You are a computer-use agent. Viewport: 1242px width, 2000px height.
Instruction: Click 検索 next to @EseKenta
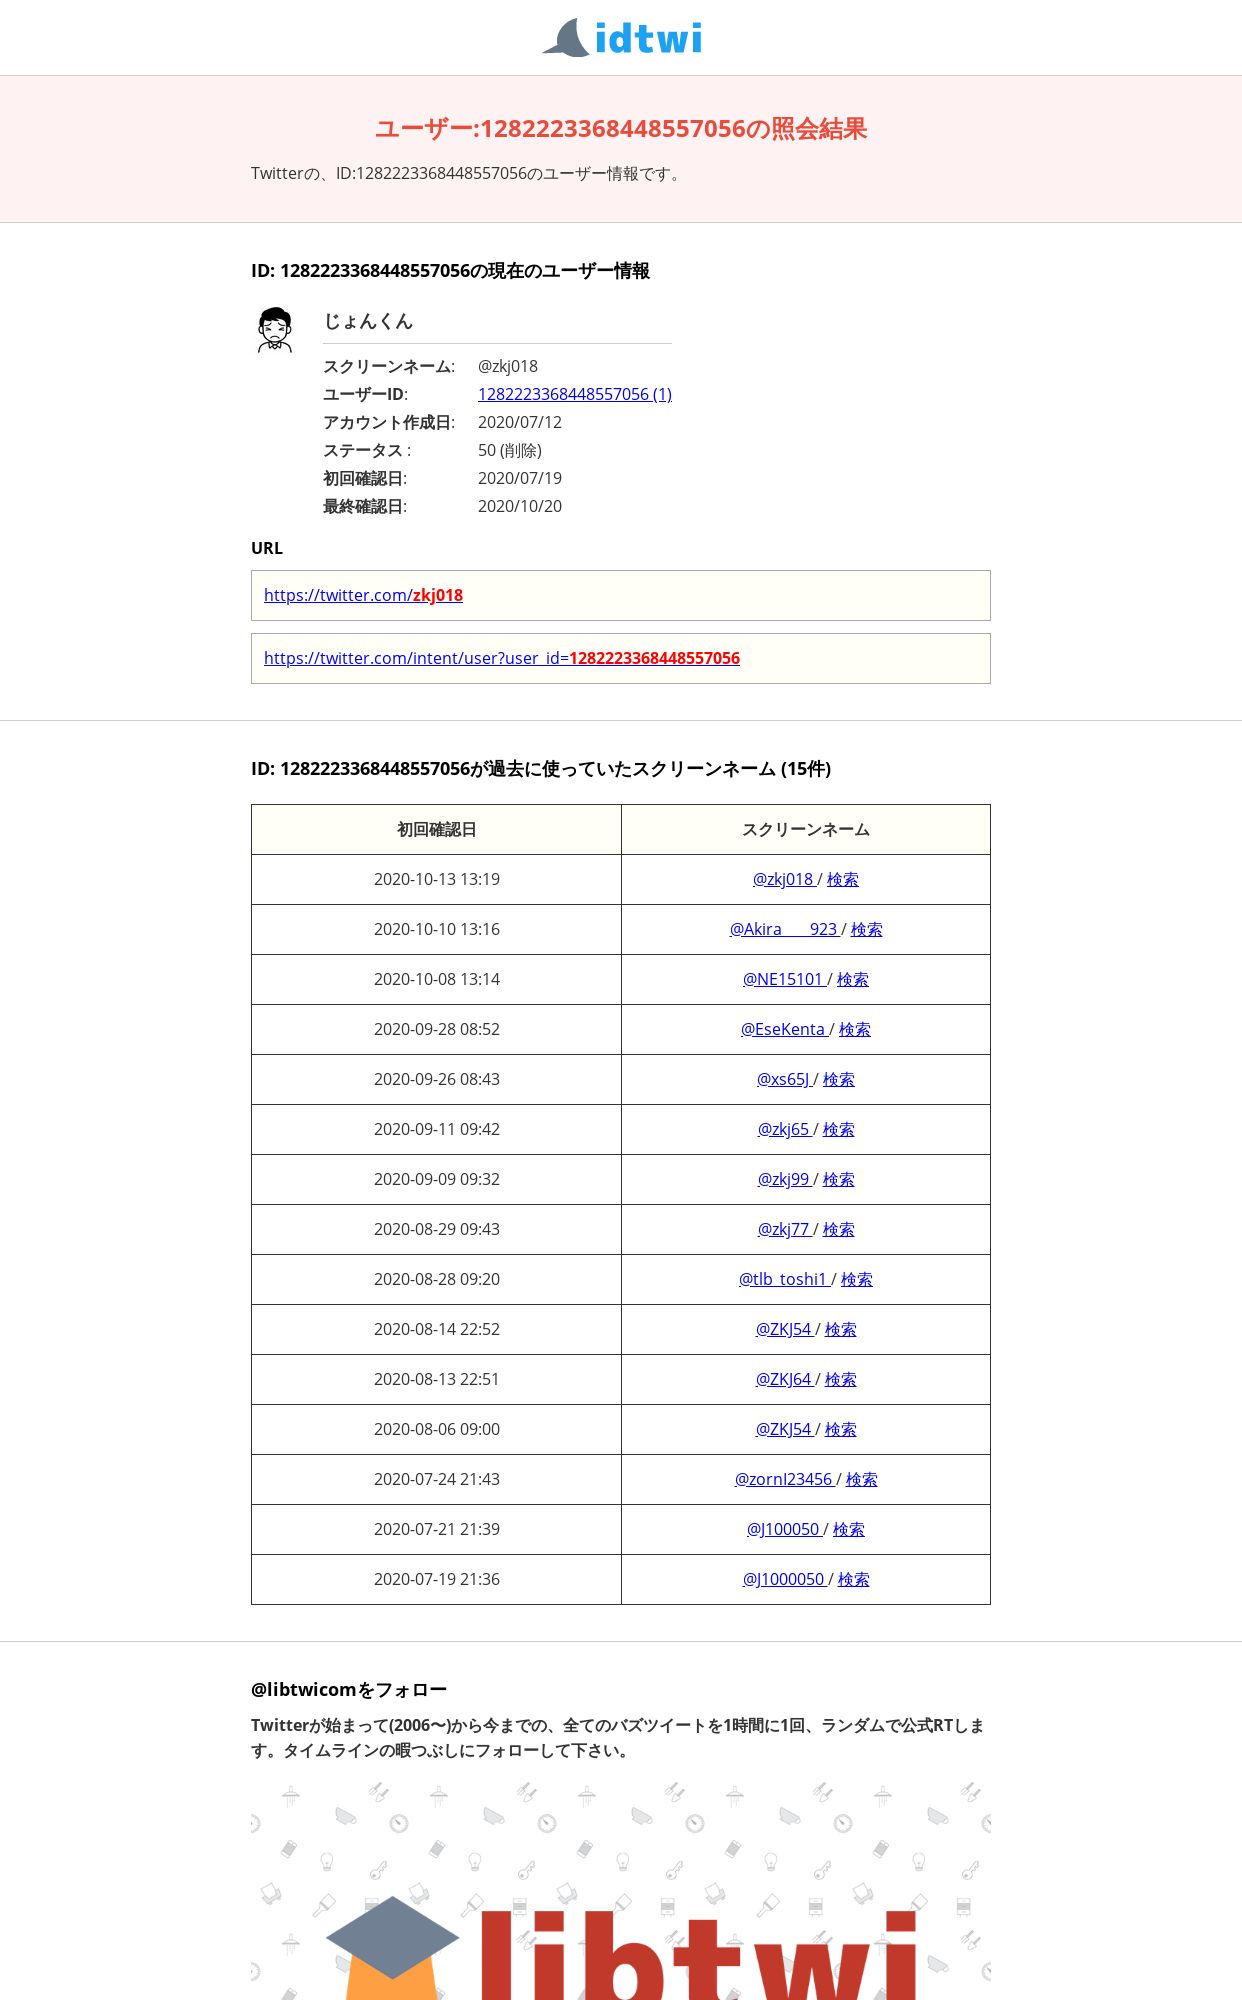(855, 1029)
